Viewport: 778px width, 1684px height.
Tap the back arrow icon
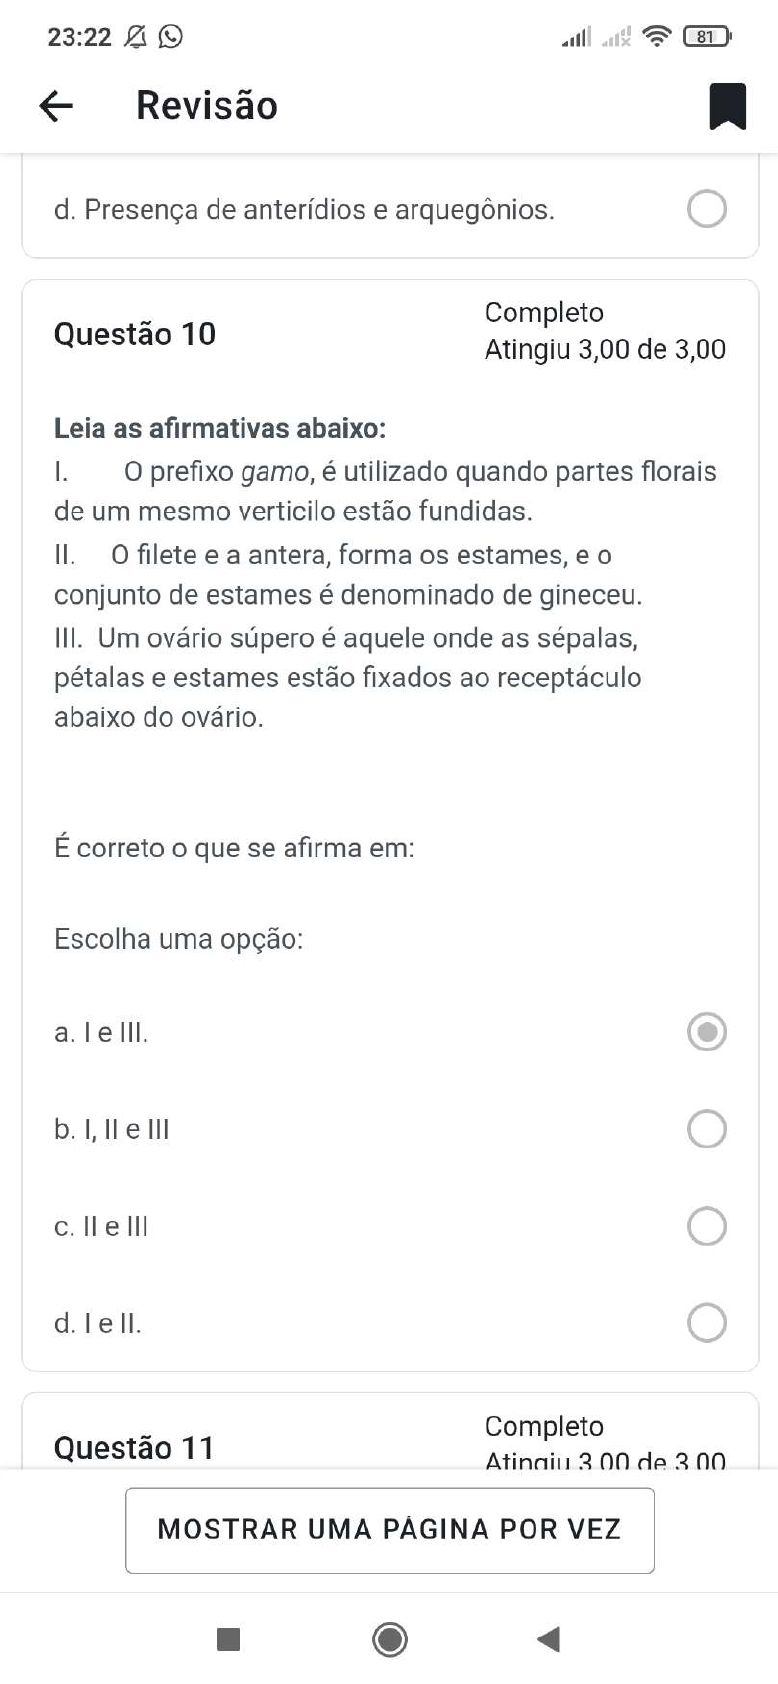(x=56, y=106)
